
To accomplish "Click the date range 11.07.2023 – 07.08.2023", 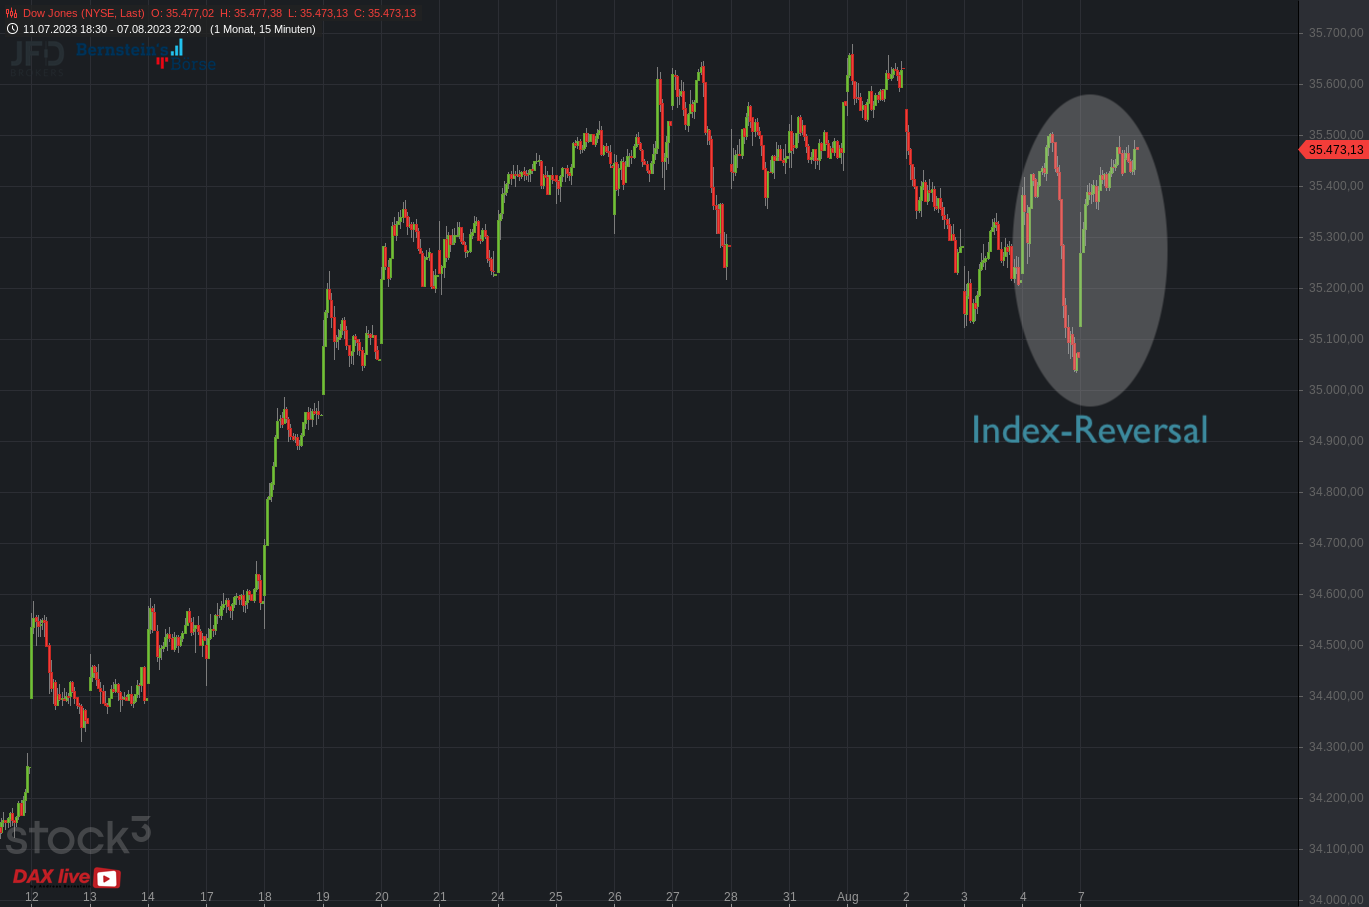I will (x=112, y=29).
